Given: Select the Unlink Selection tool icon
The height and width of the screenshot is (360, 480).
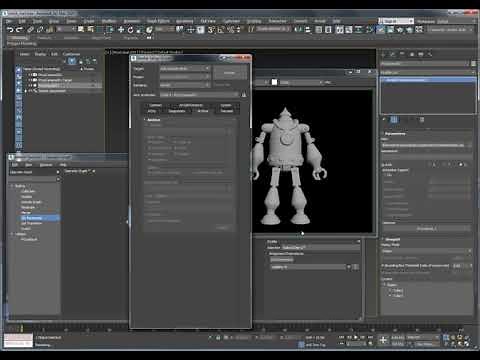Looking at the screenshot, I should [40, 30].
